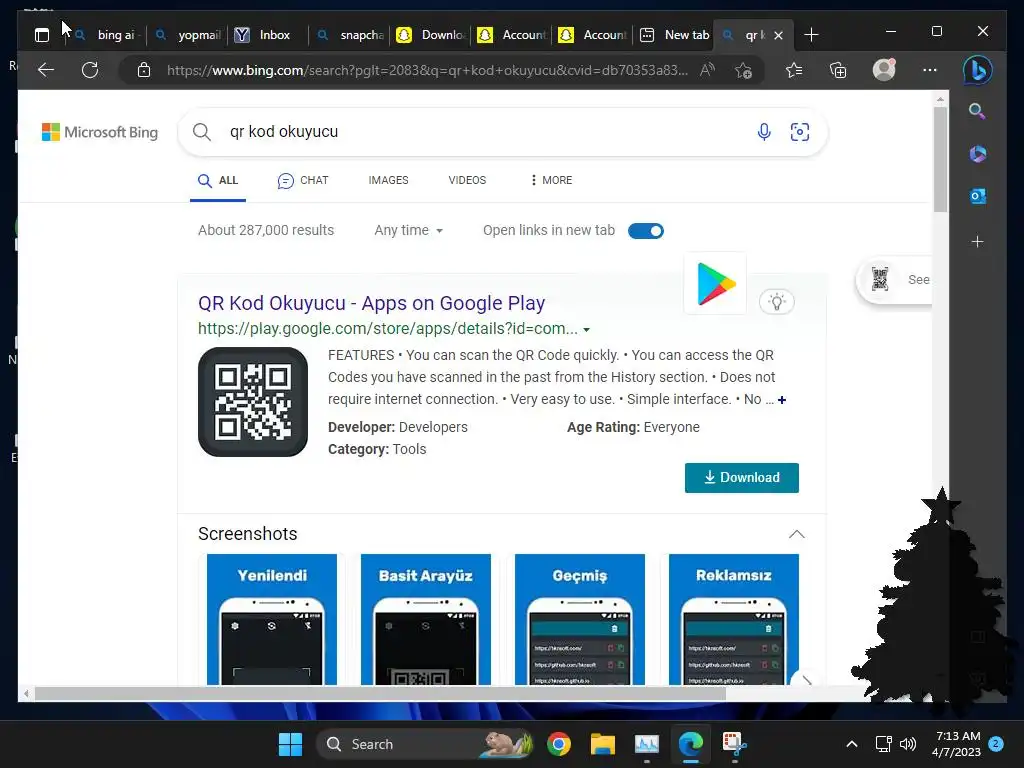Go back with the browser back arrow
Viewport: 1024px width, 768px height.
coord(46,70)
